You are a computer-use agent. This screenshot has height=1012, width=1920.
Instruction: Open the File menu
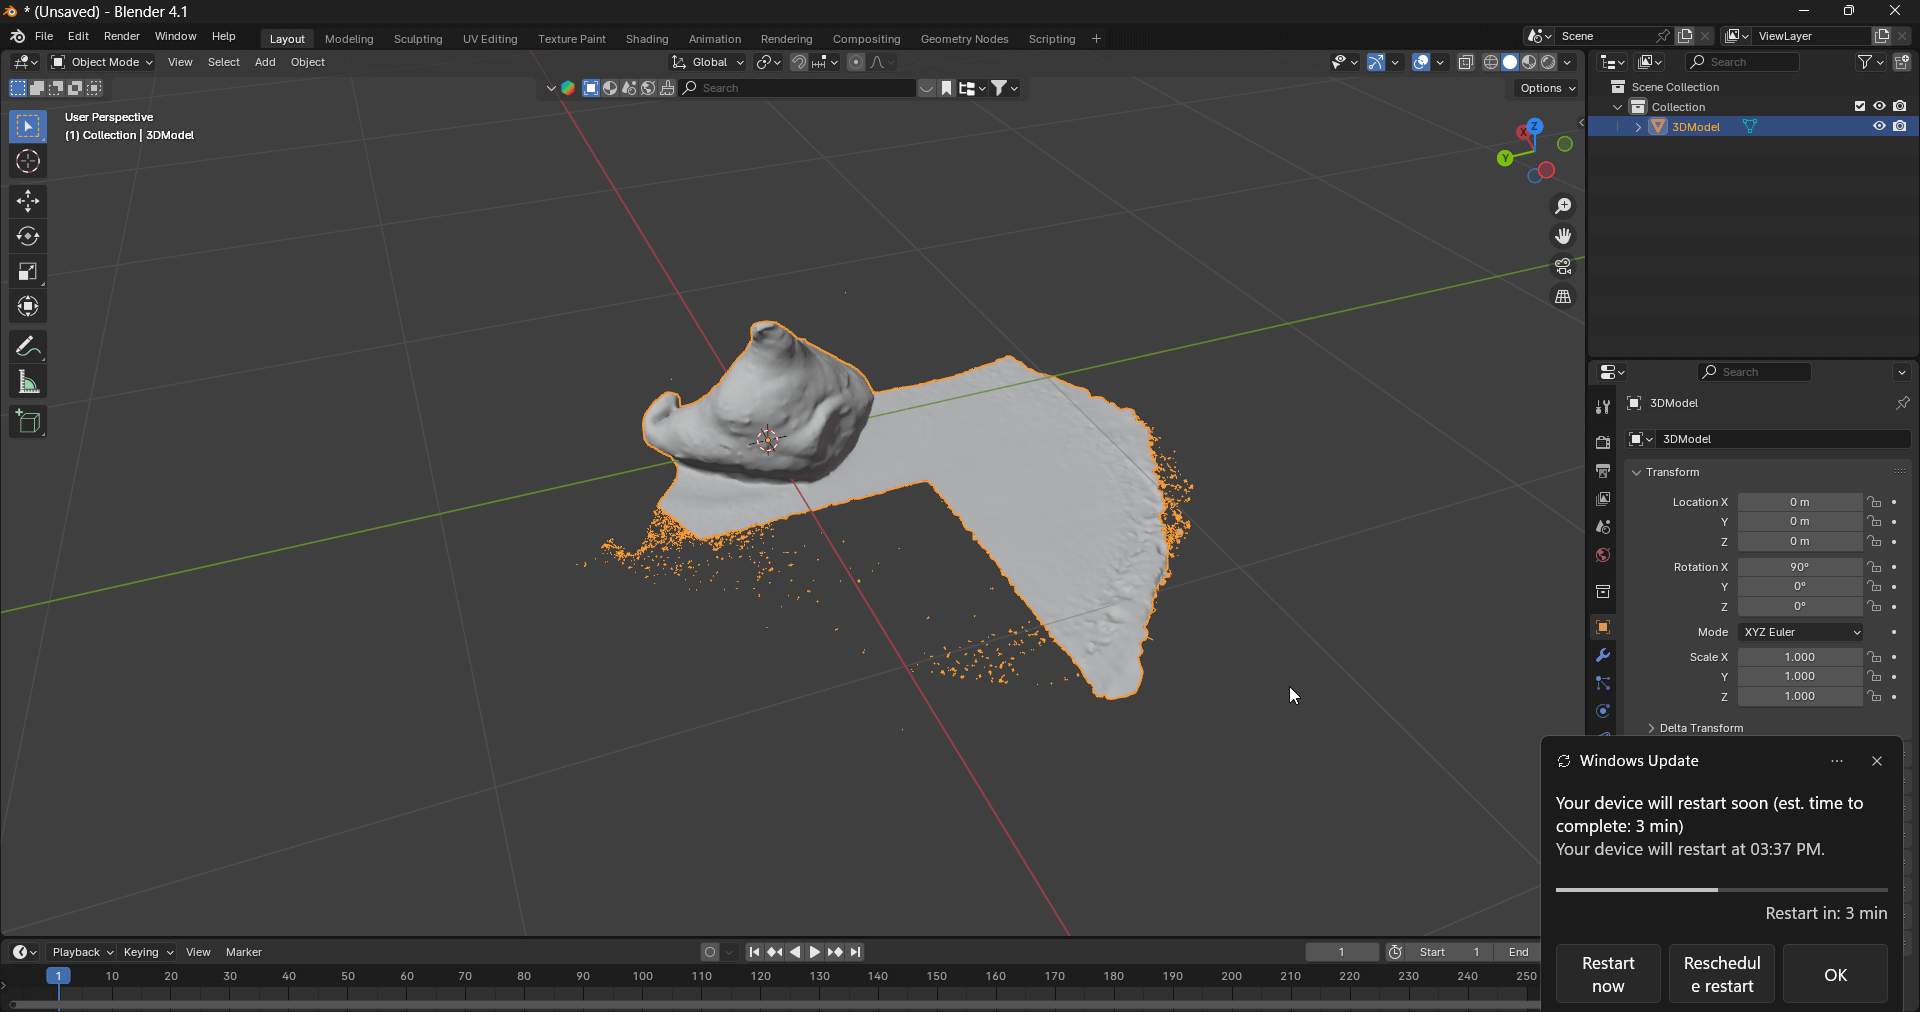[44, 36]
